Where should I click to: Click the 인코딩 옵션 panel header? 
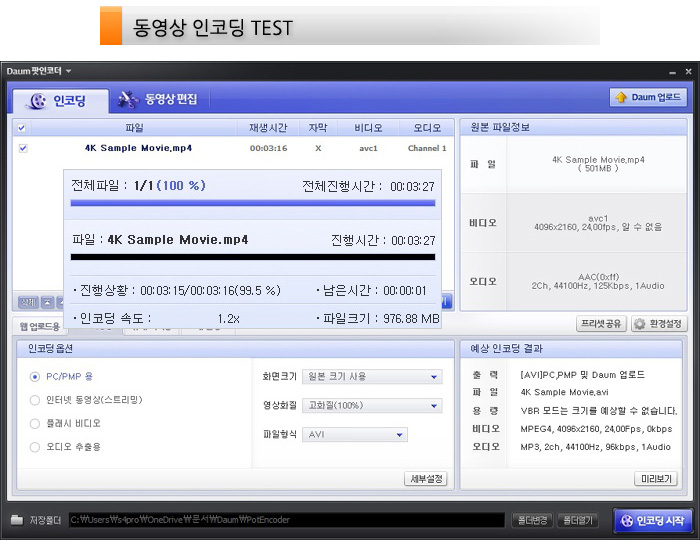pos(235,349)
